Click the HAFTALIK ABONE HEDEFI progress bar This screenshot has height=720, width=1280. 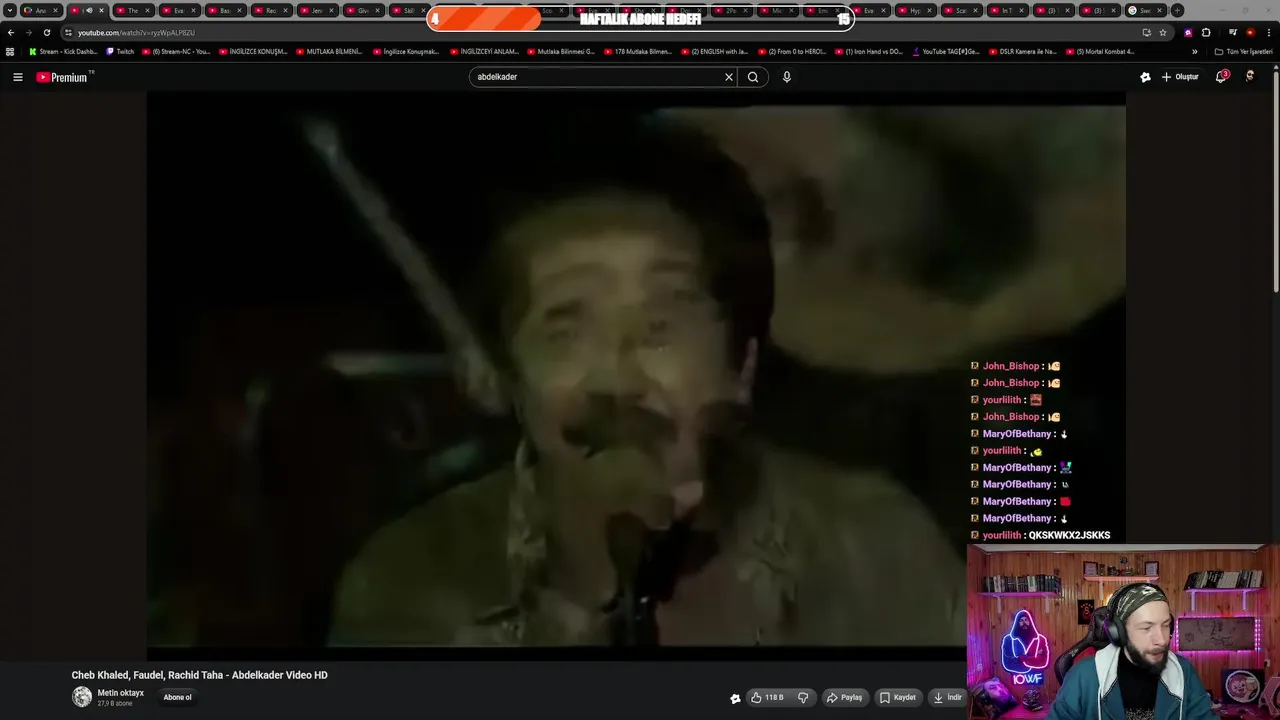click(x=640, y=19)
